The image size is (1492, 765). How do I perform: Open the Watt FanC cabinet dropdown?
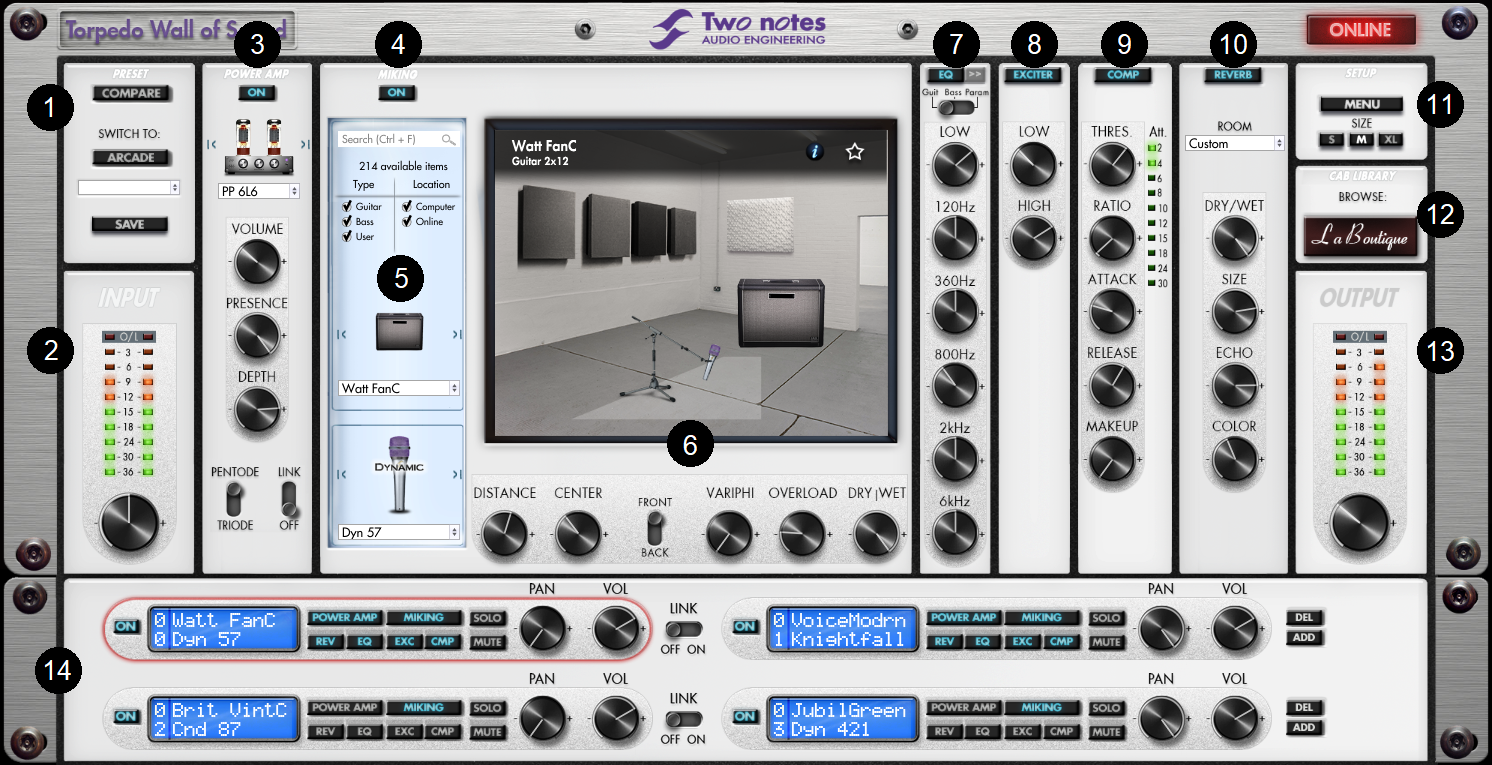click(399, 388)
